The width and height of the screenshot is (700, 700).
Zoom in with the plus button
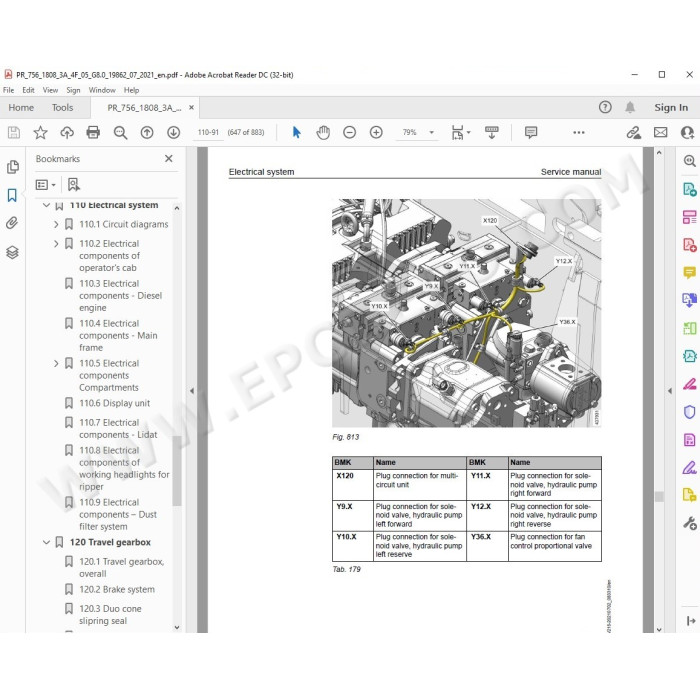tap(376, 132)
